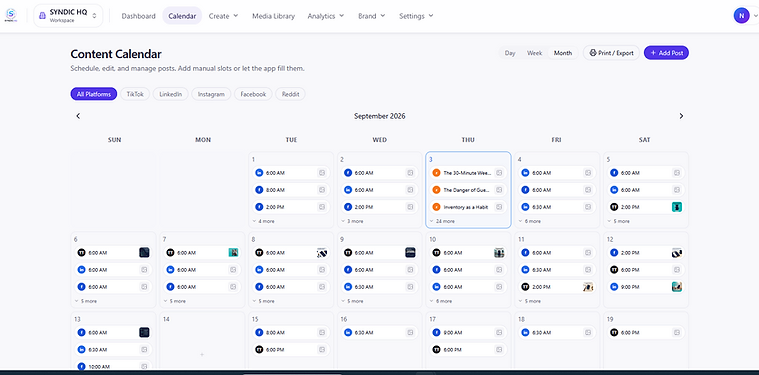Viewport: 759px width, 375px height.
Task: Click LinkedIn icon on Sept 1 6:00 AM post
Action: tap(259, 173)
